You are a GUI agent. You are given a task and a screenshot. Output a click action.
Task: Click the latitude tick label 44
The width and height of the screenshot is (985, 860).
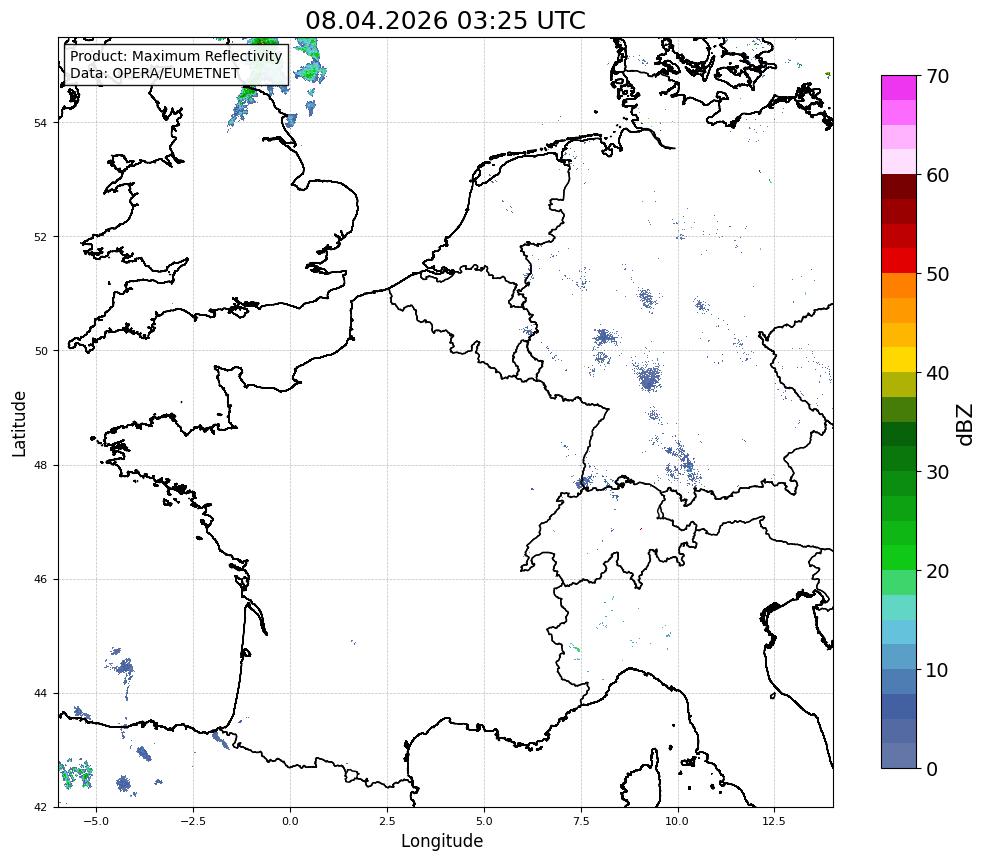tap(40, 694)
